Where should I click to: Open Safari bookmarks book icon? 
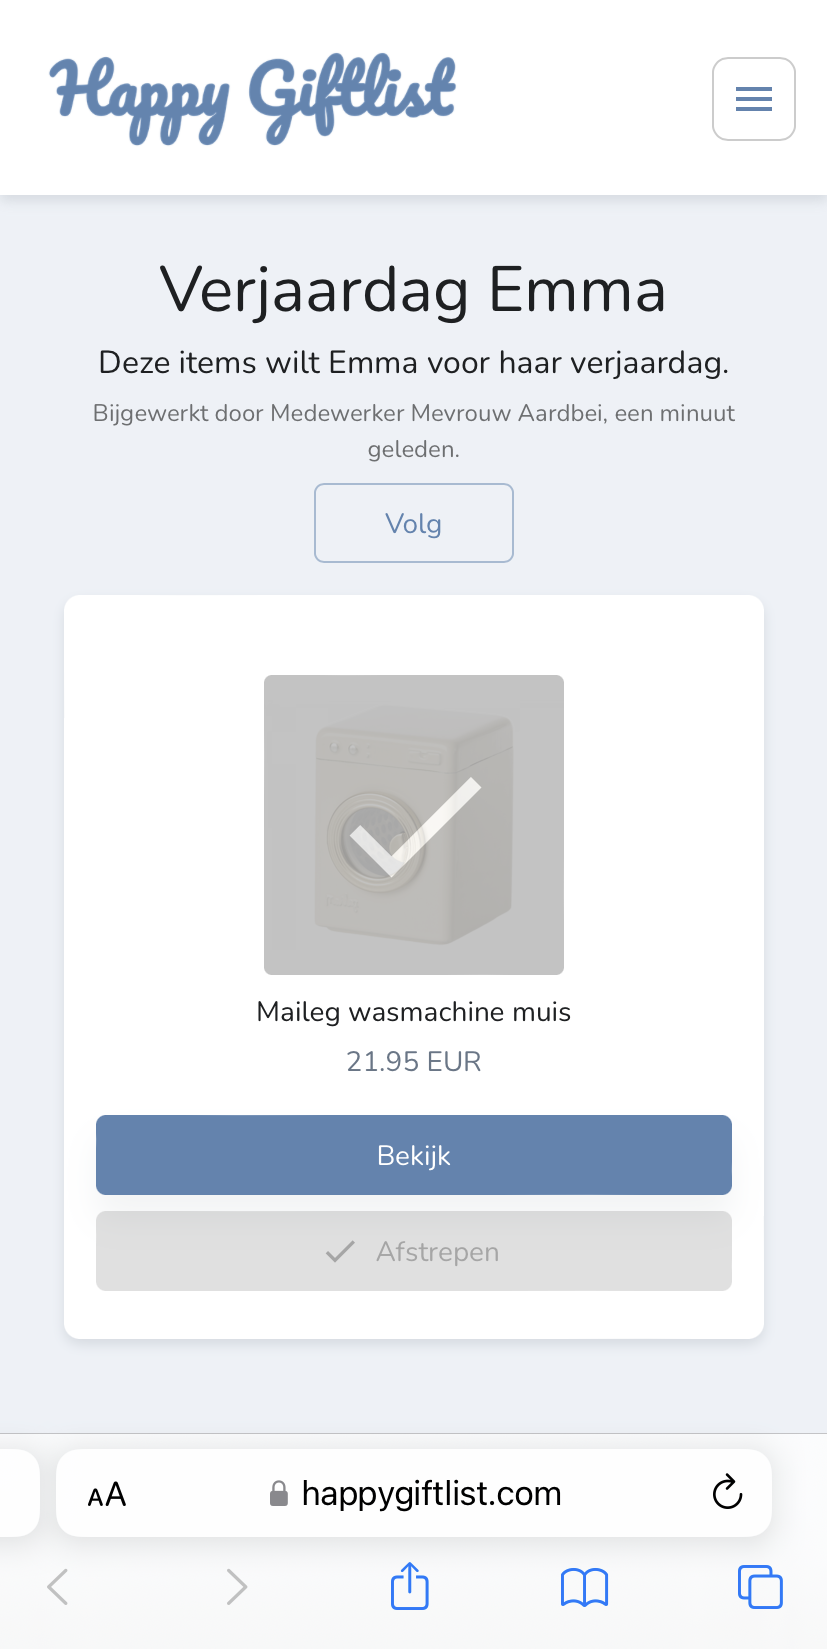tap(585, 1587)
